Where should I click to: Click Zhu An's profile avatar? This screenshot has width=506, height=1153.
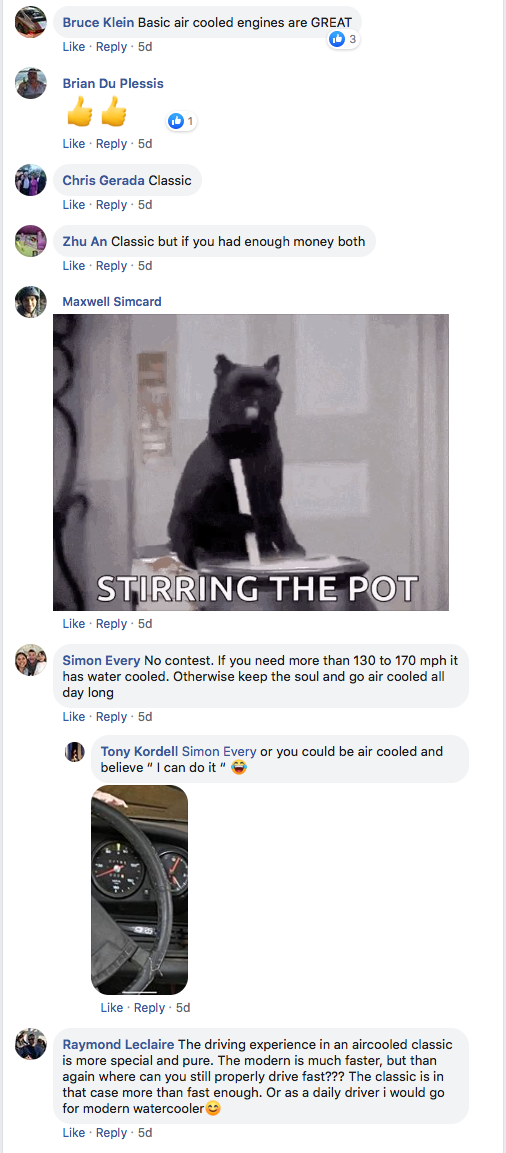tap(31, 241)
